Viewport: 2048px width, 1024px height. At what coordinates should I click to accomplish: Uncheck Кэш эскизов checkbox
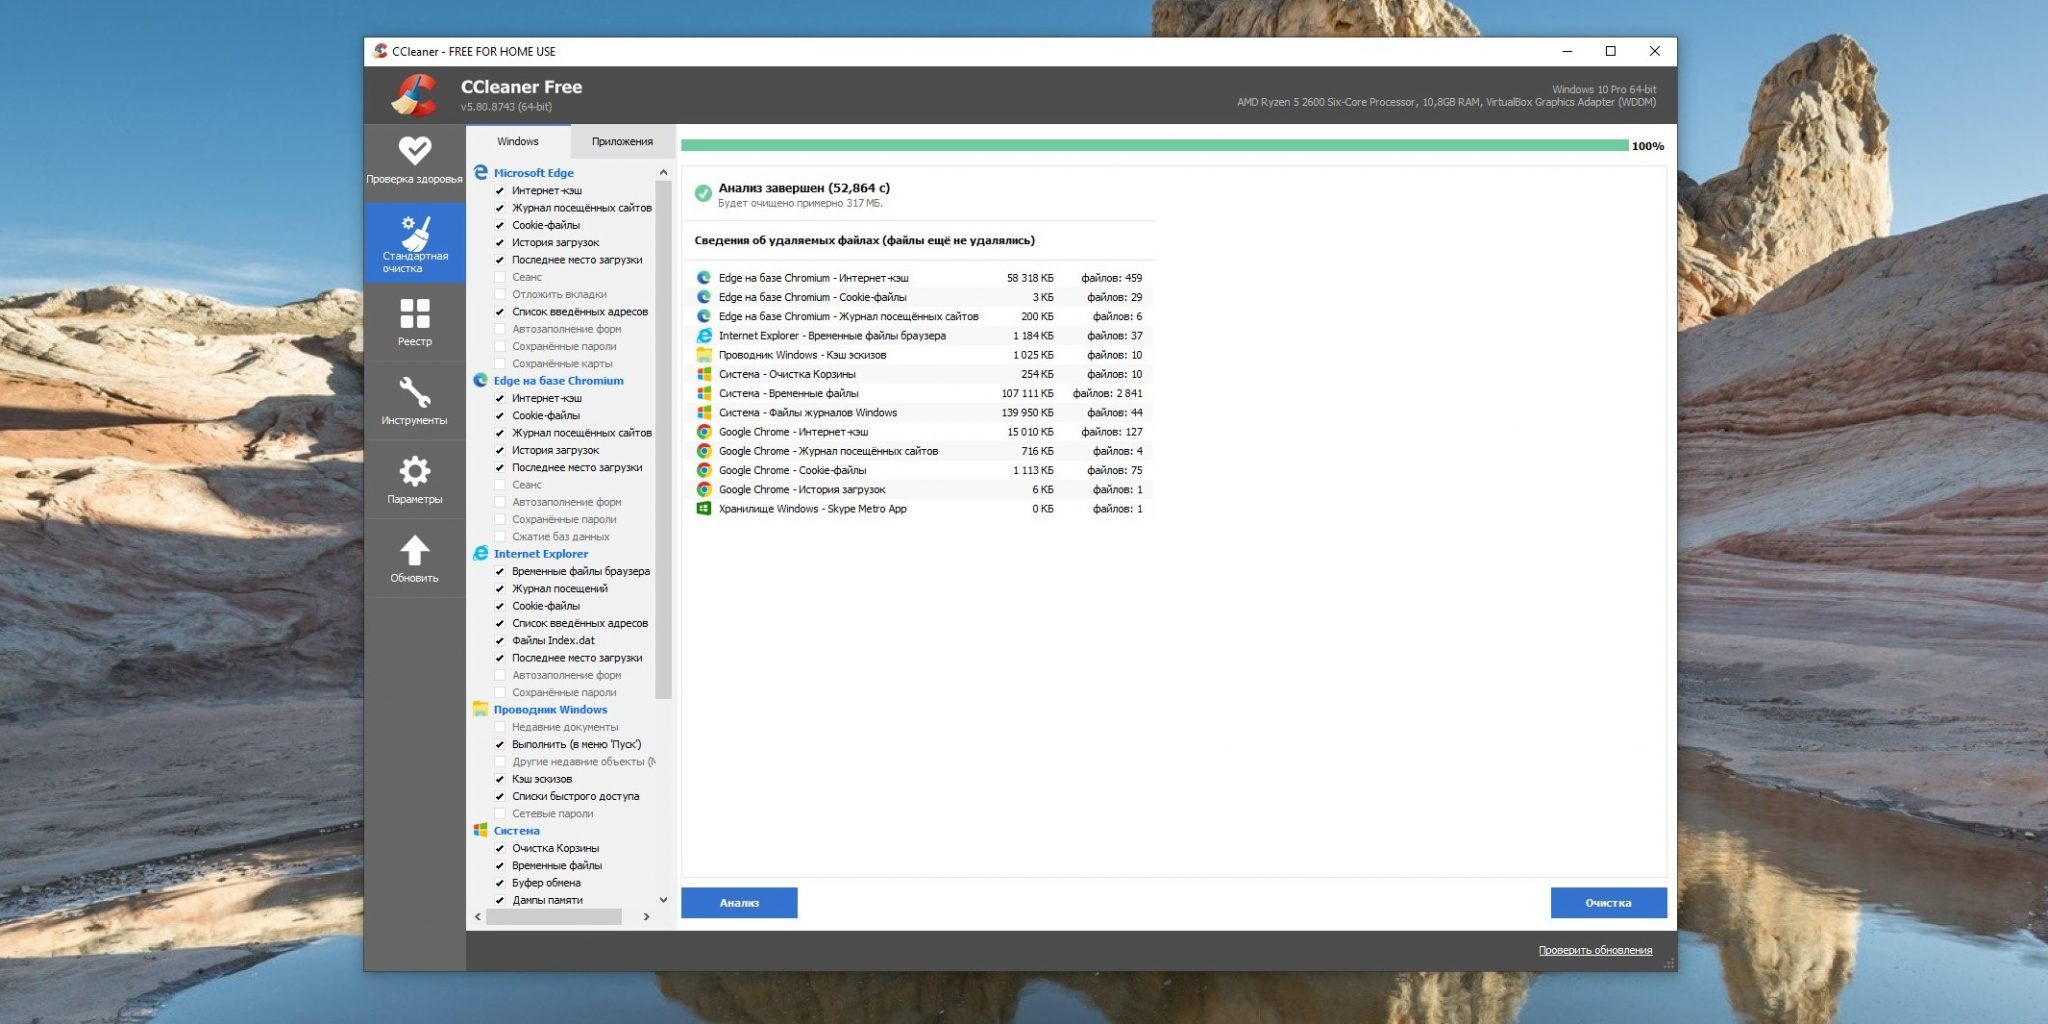[x=500, y=779]
